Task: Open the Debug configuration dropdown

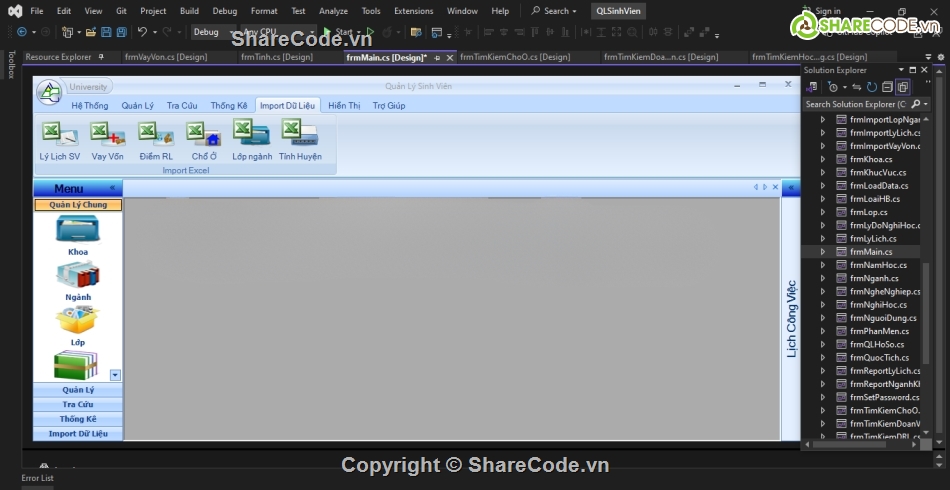Action: click(213, 32)
